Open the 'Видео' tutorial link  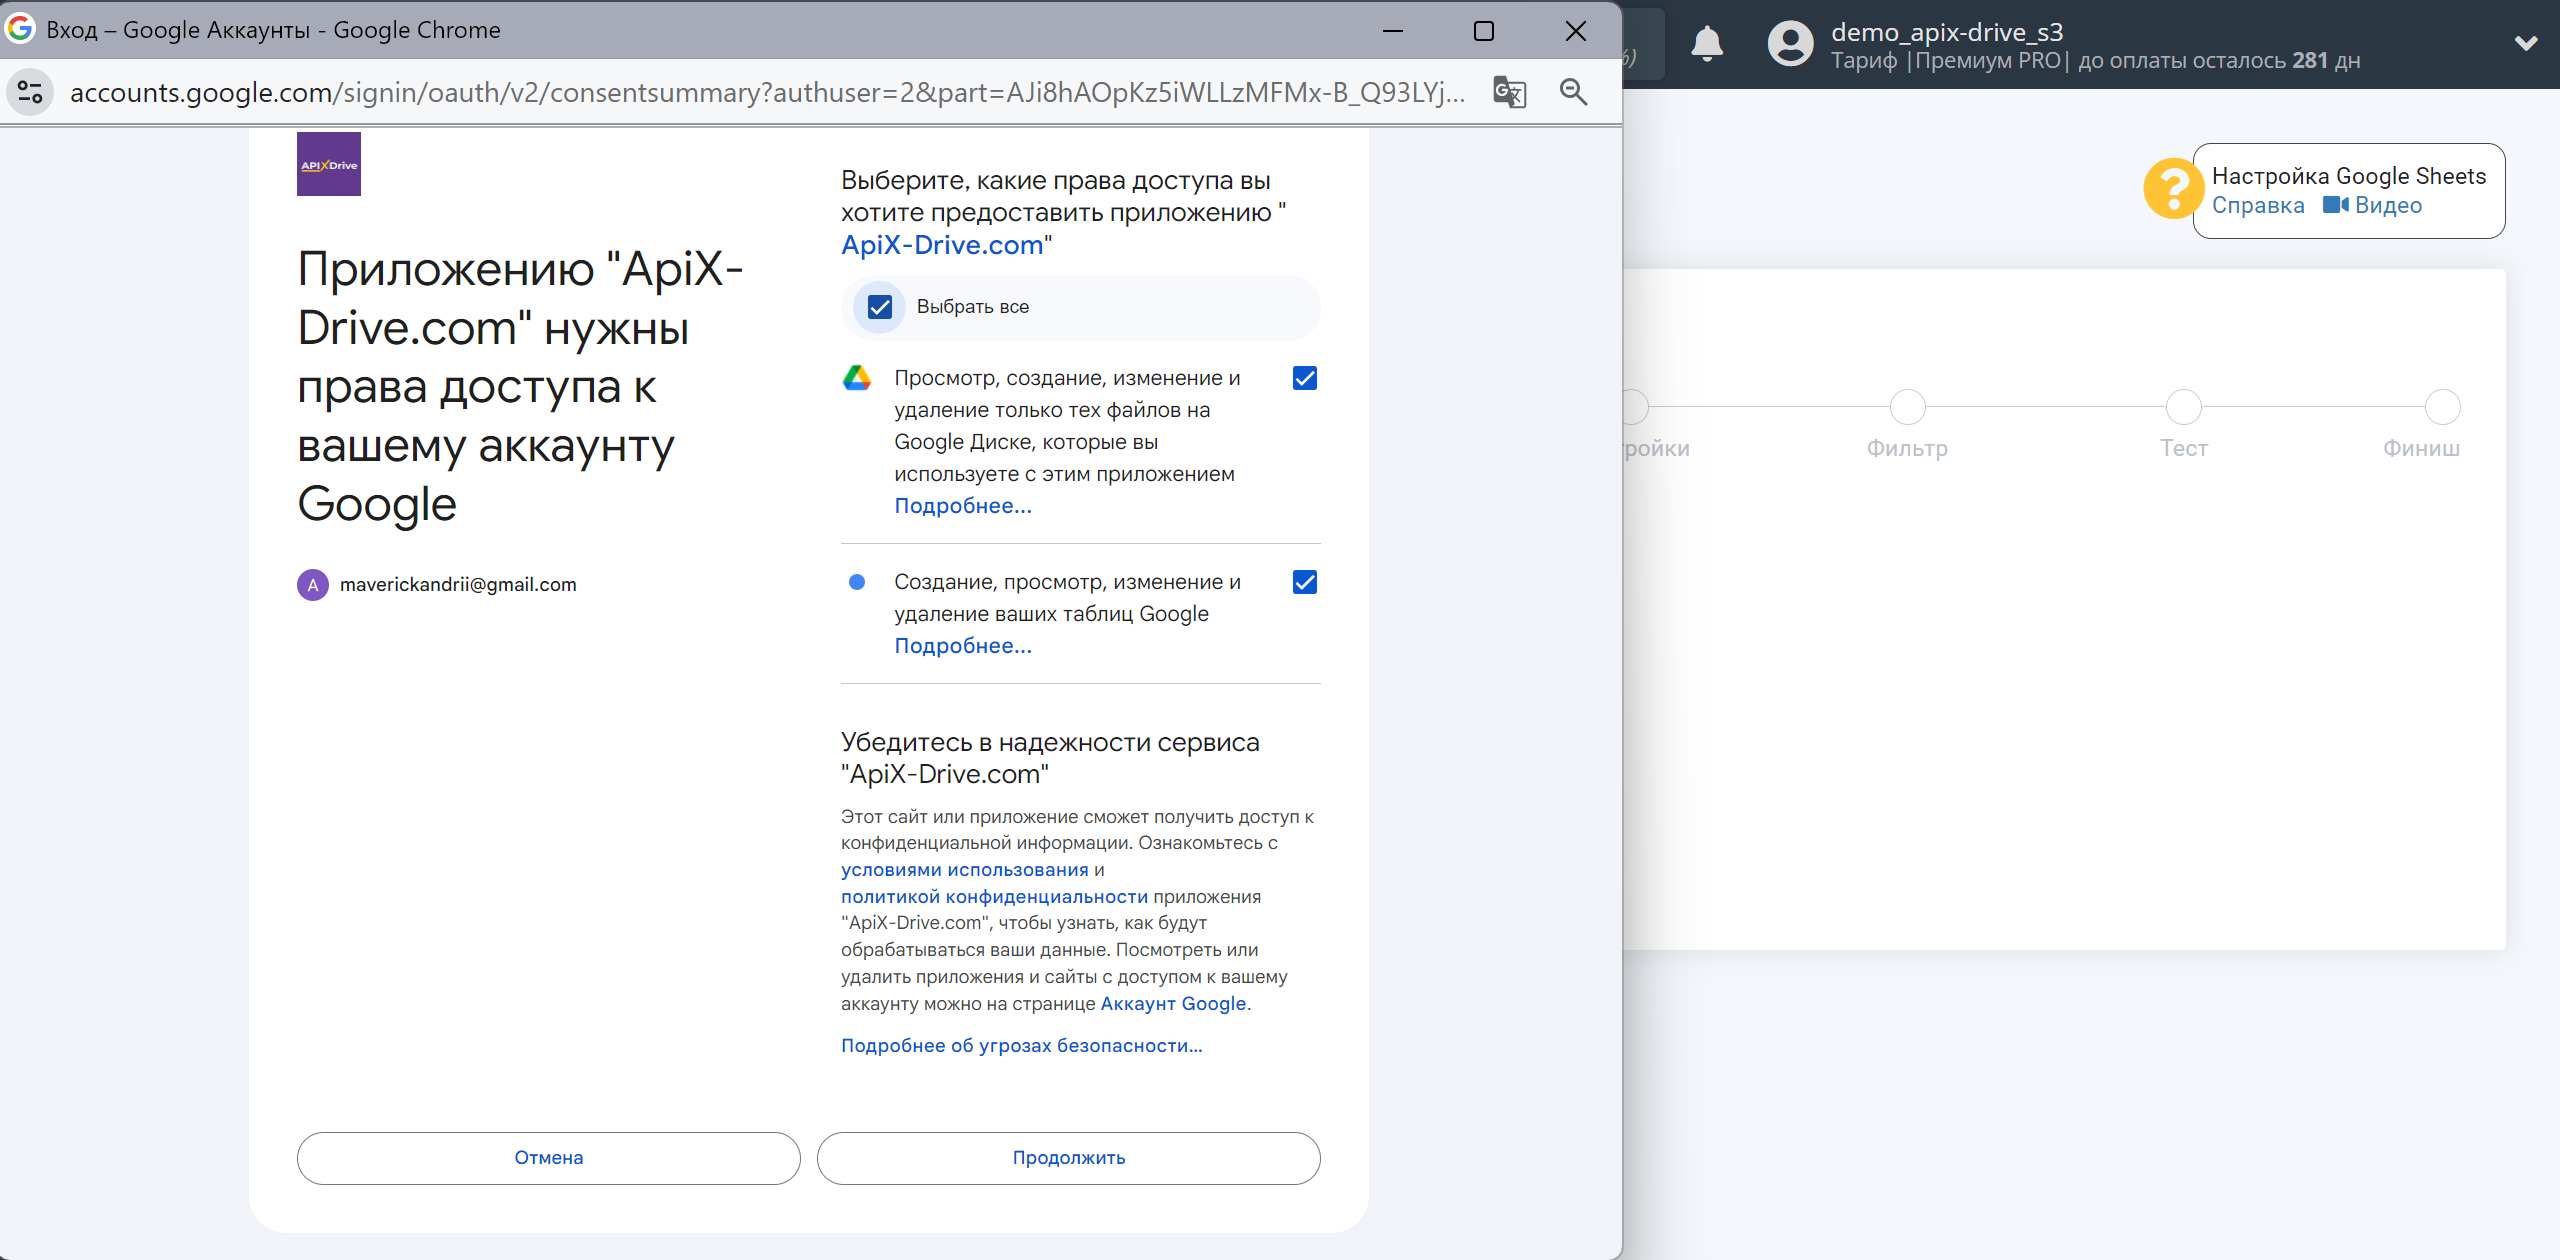[x=2372, y=205]
